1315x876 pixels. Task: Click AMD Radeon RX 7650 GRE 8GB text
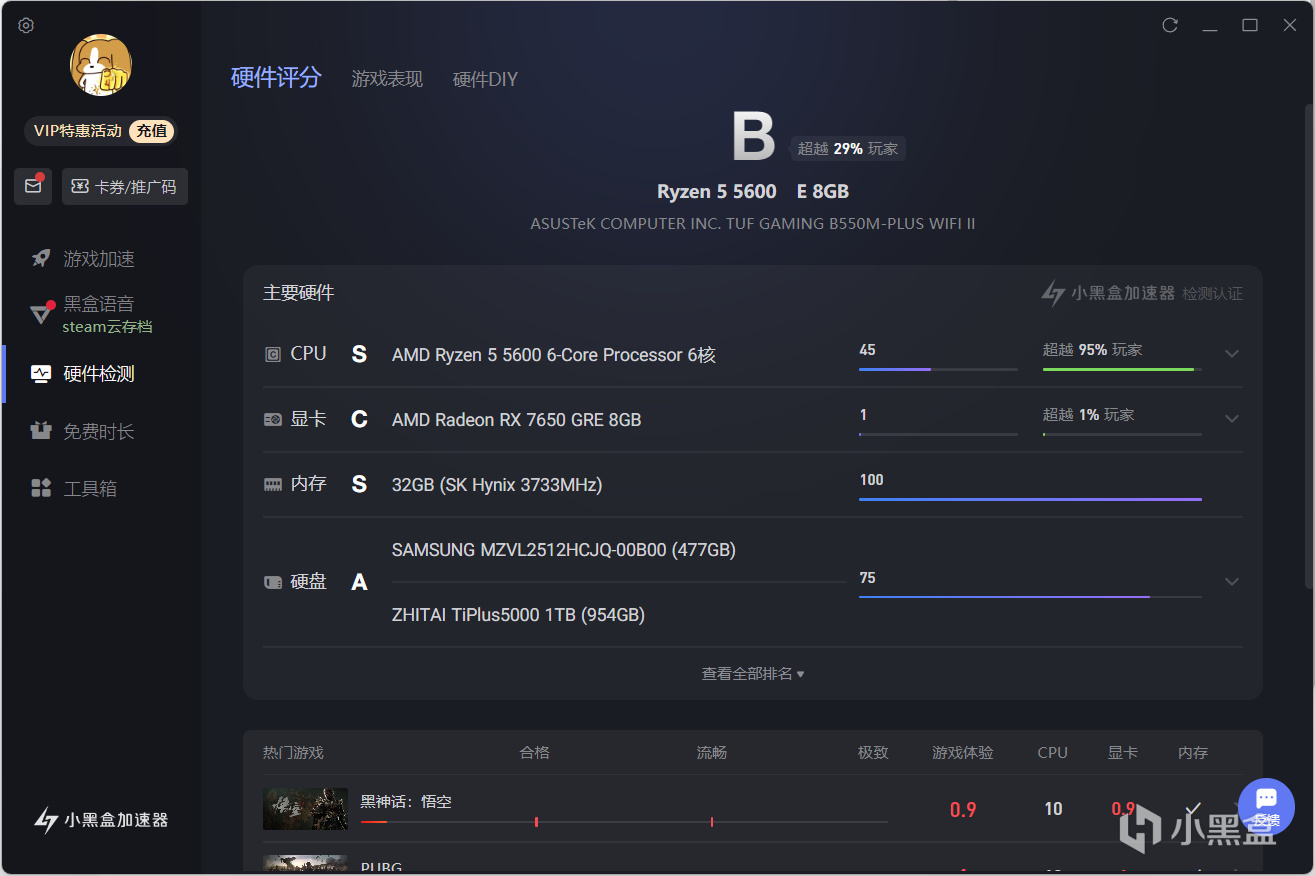[517, 420]
